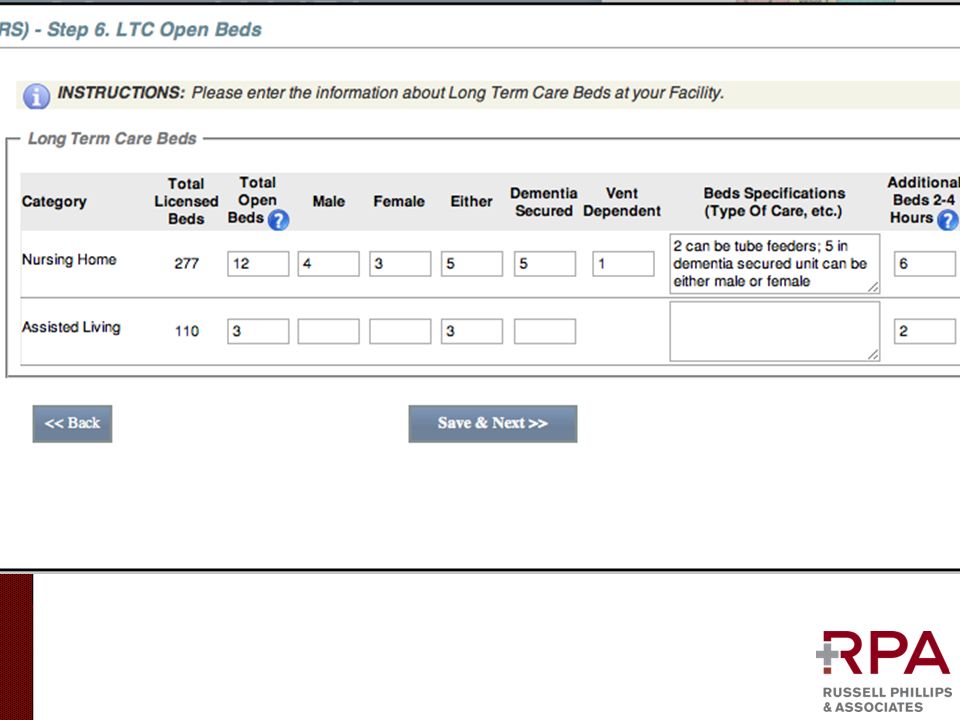Select Nursing Home Vent Dependent field

point(623,264)
